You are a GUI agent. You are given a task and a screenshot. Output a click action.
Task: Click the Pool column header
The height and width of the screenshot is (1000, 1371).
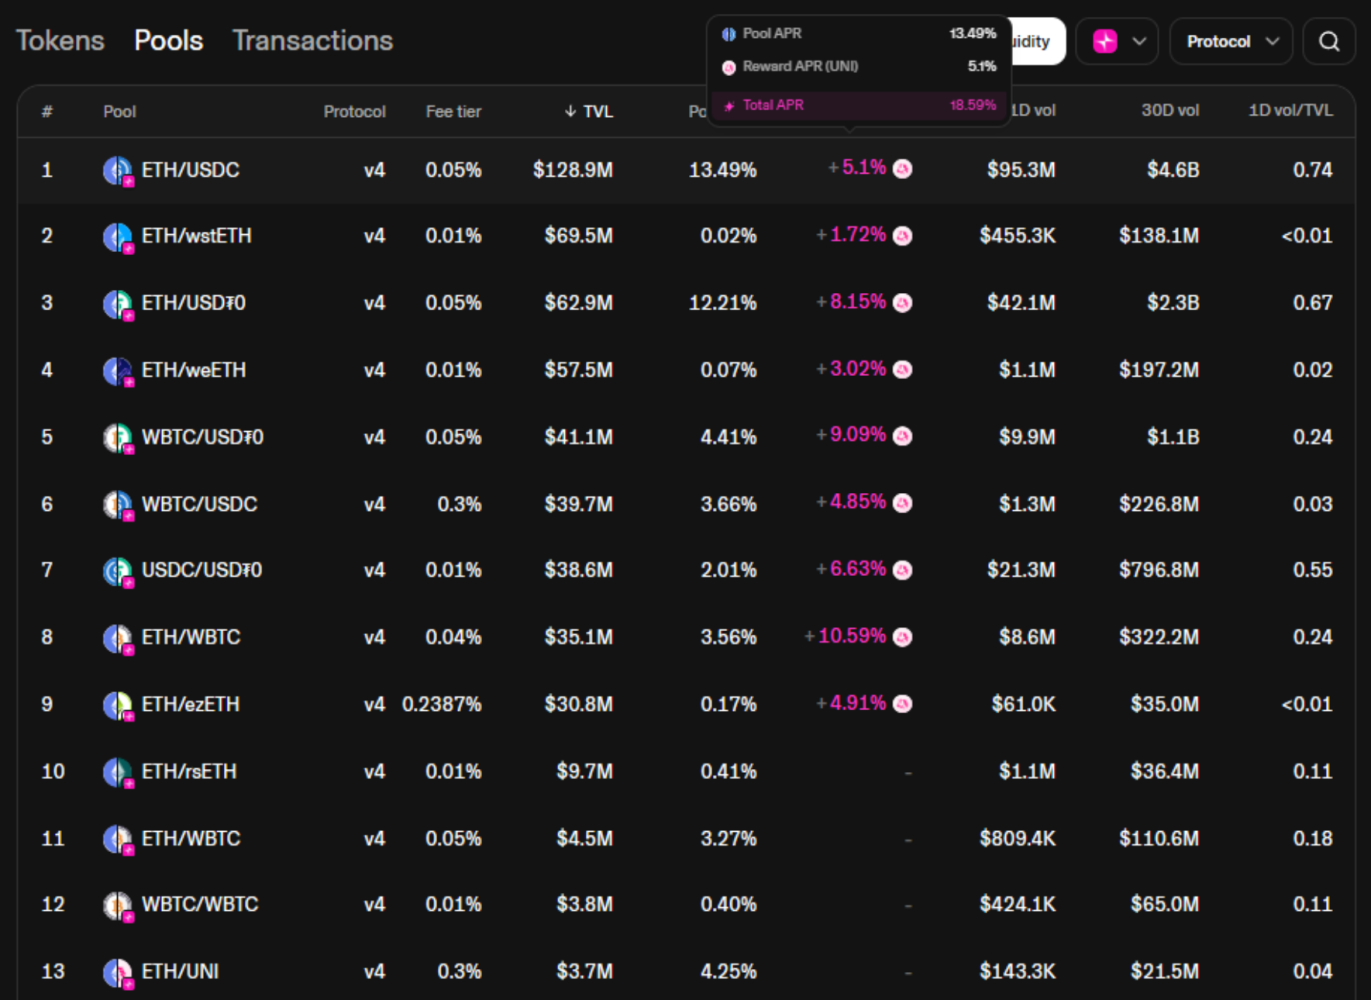point(119,111)
